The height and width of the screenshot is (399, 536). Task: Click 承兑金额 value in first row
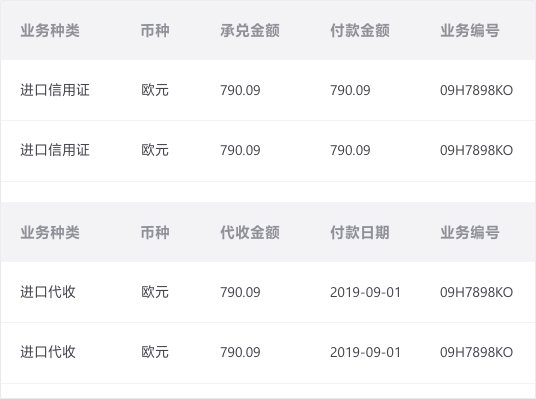[240, 90]
